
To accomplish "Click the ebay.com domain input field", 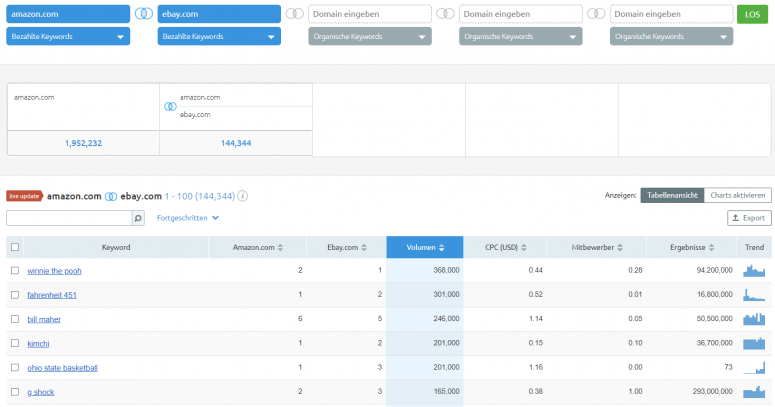I will [219, 14].
